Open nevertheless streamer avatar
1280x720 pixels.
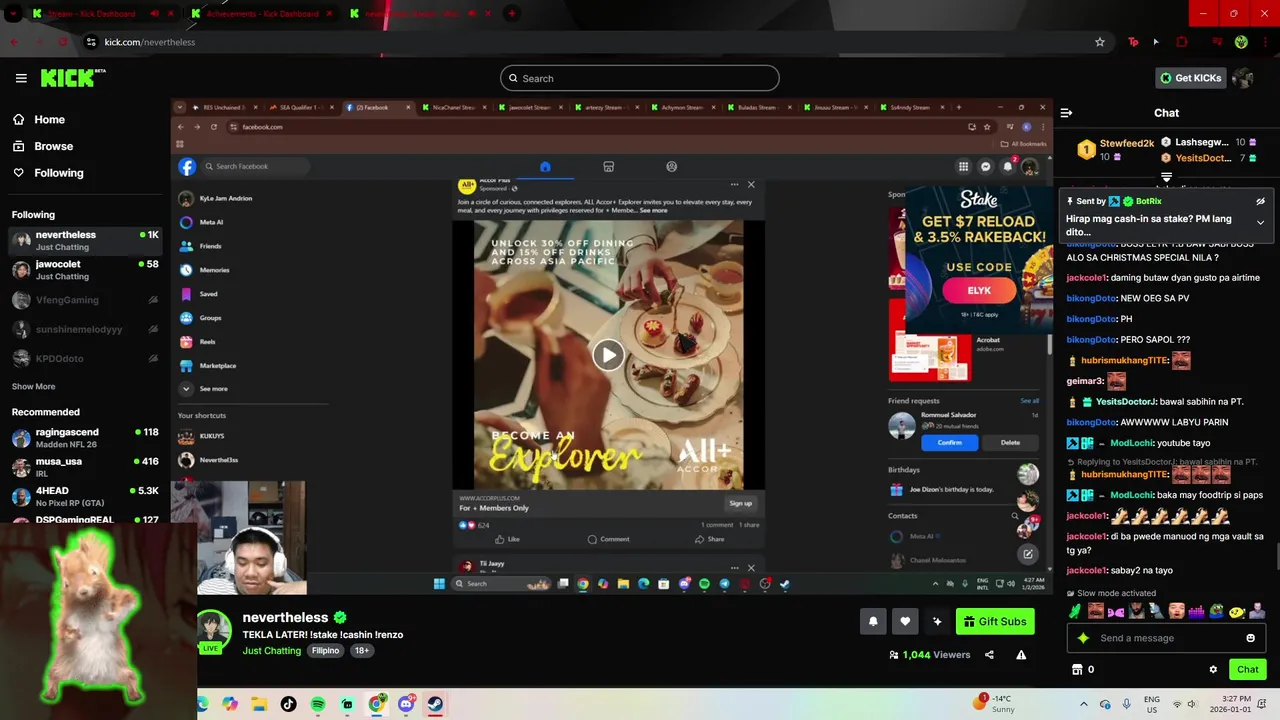[214, 630]
